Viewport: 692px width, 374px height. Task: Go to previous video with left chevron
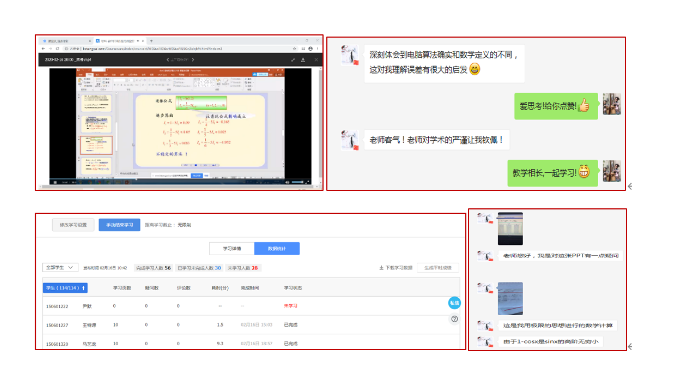coord(168,60)
